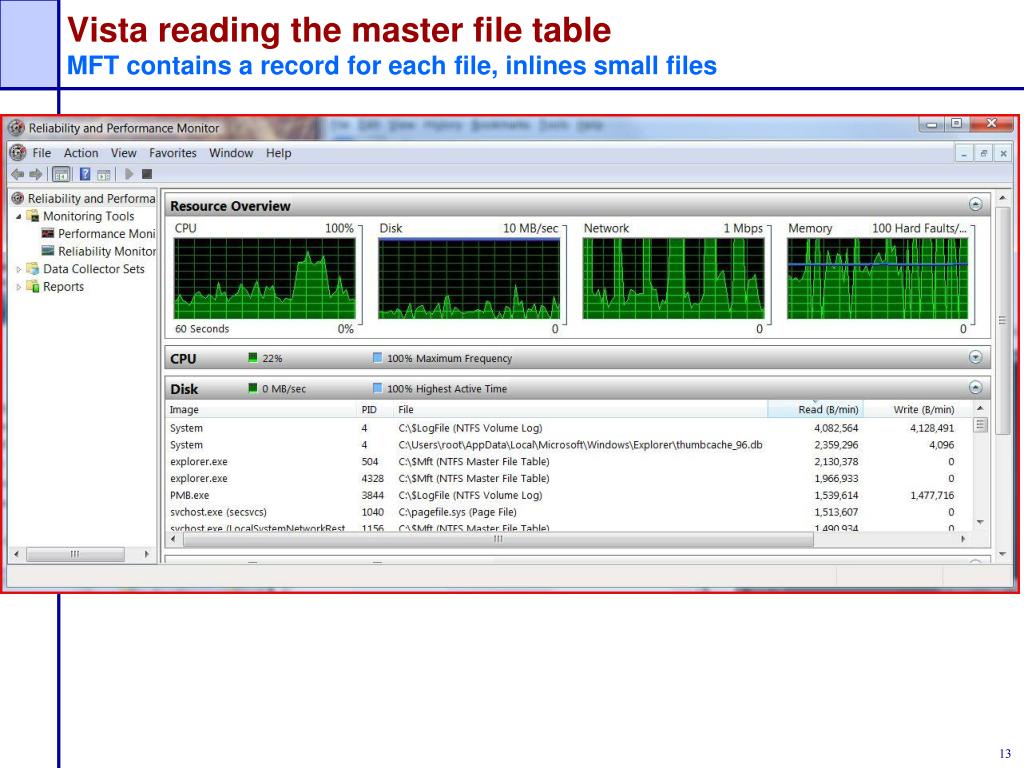The image size is (1024, 768).
Task: Select the PMB.exe process row
Action: click(569, 495)
